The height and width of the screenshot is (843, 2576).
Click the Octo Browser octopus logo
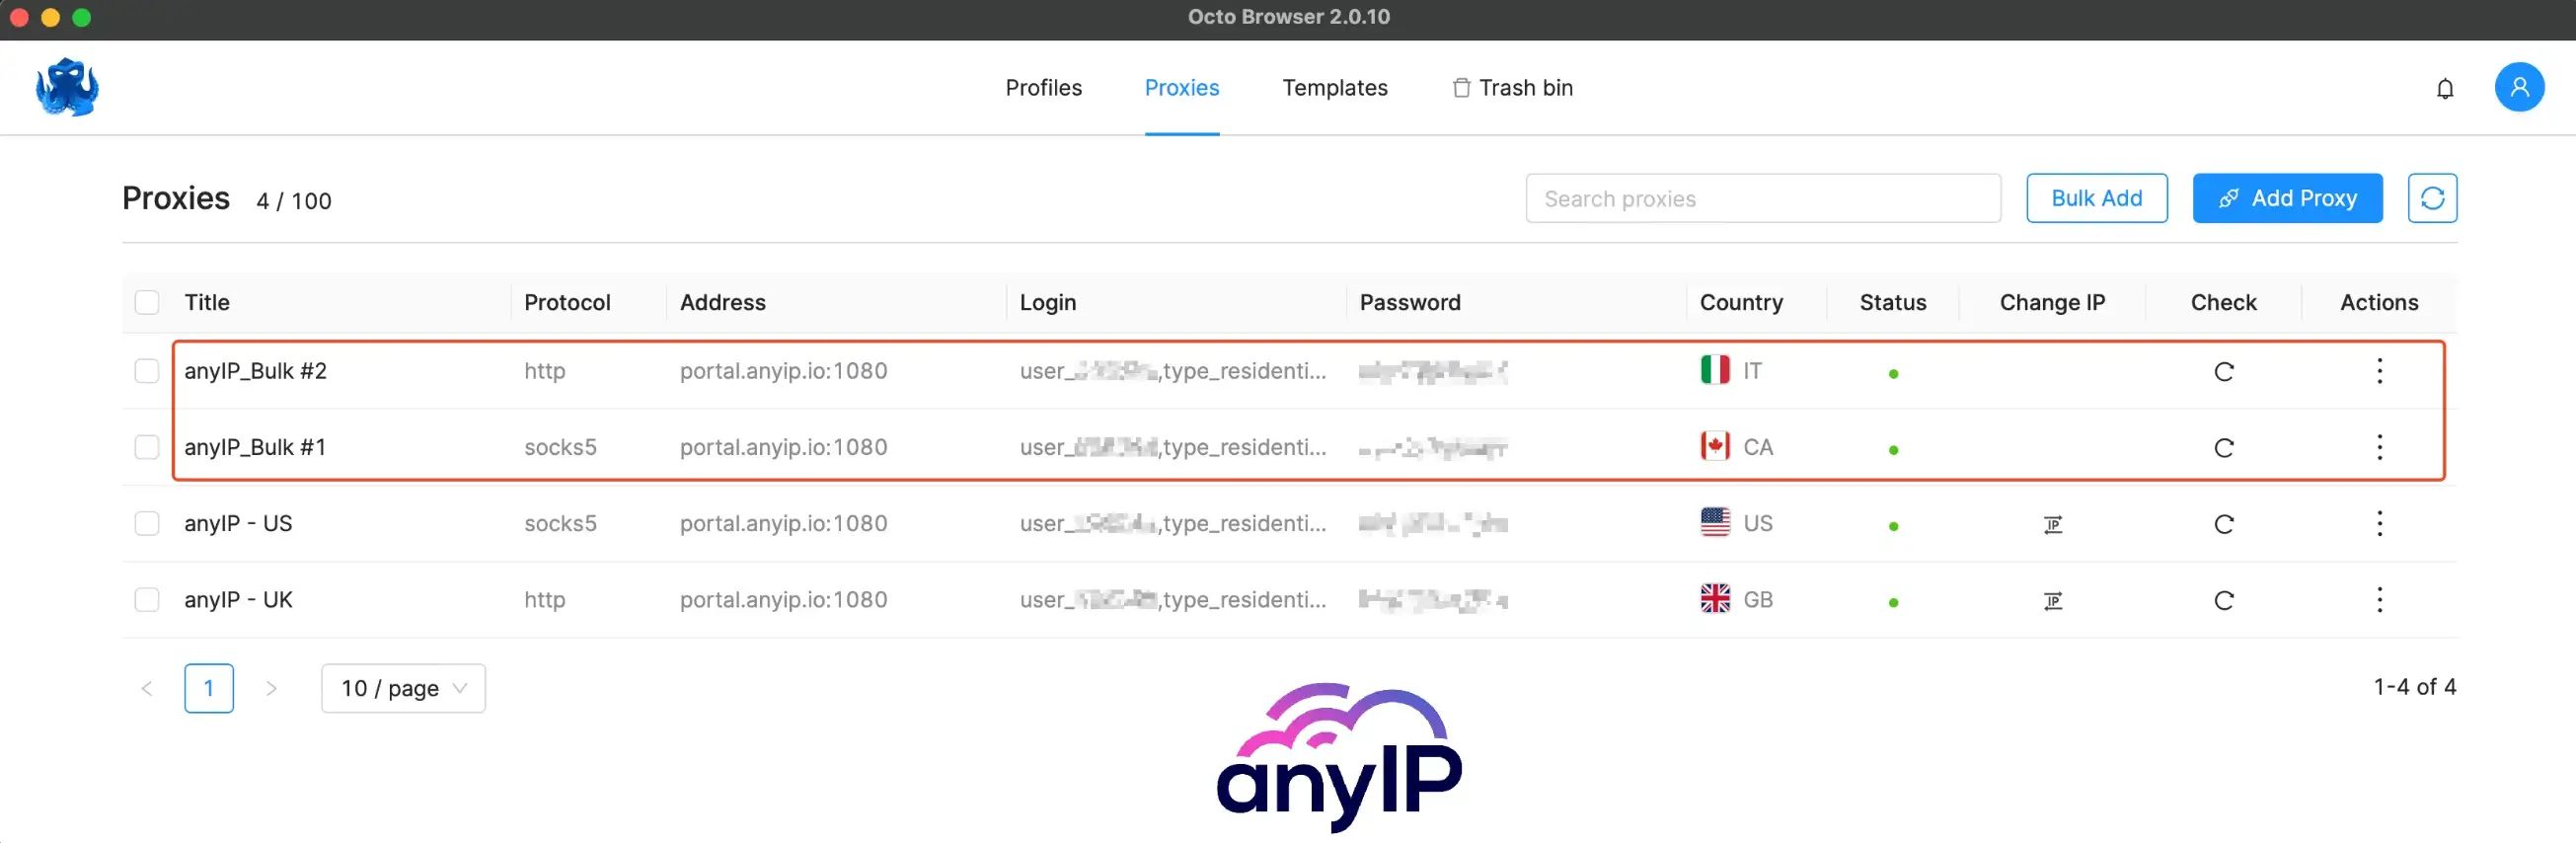(67, 87)
